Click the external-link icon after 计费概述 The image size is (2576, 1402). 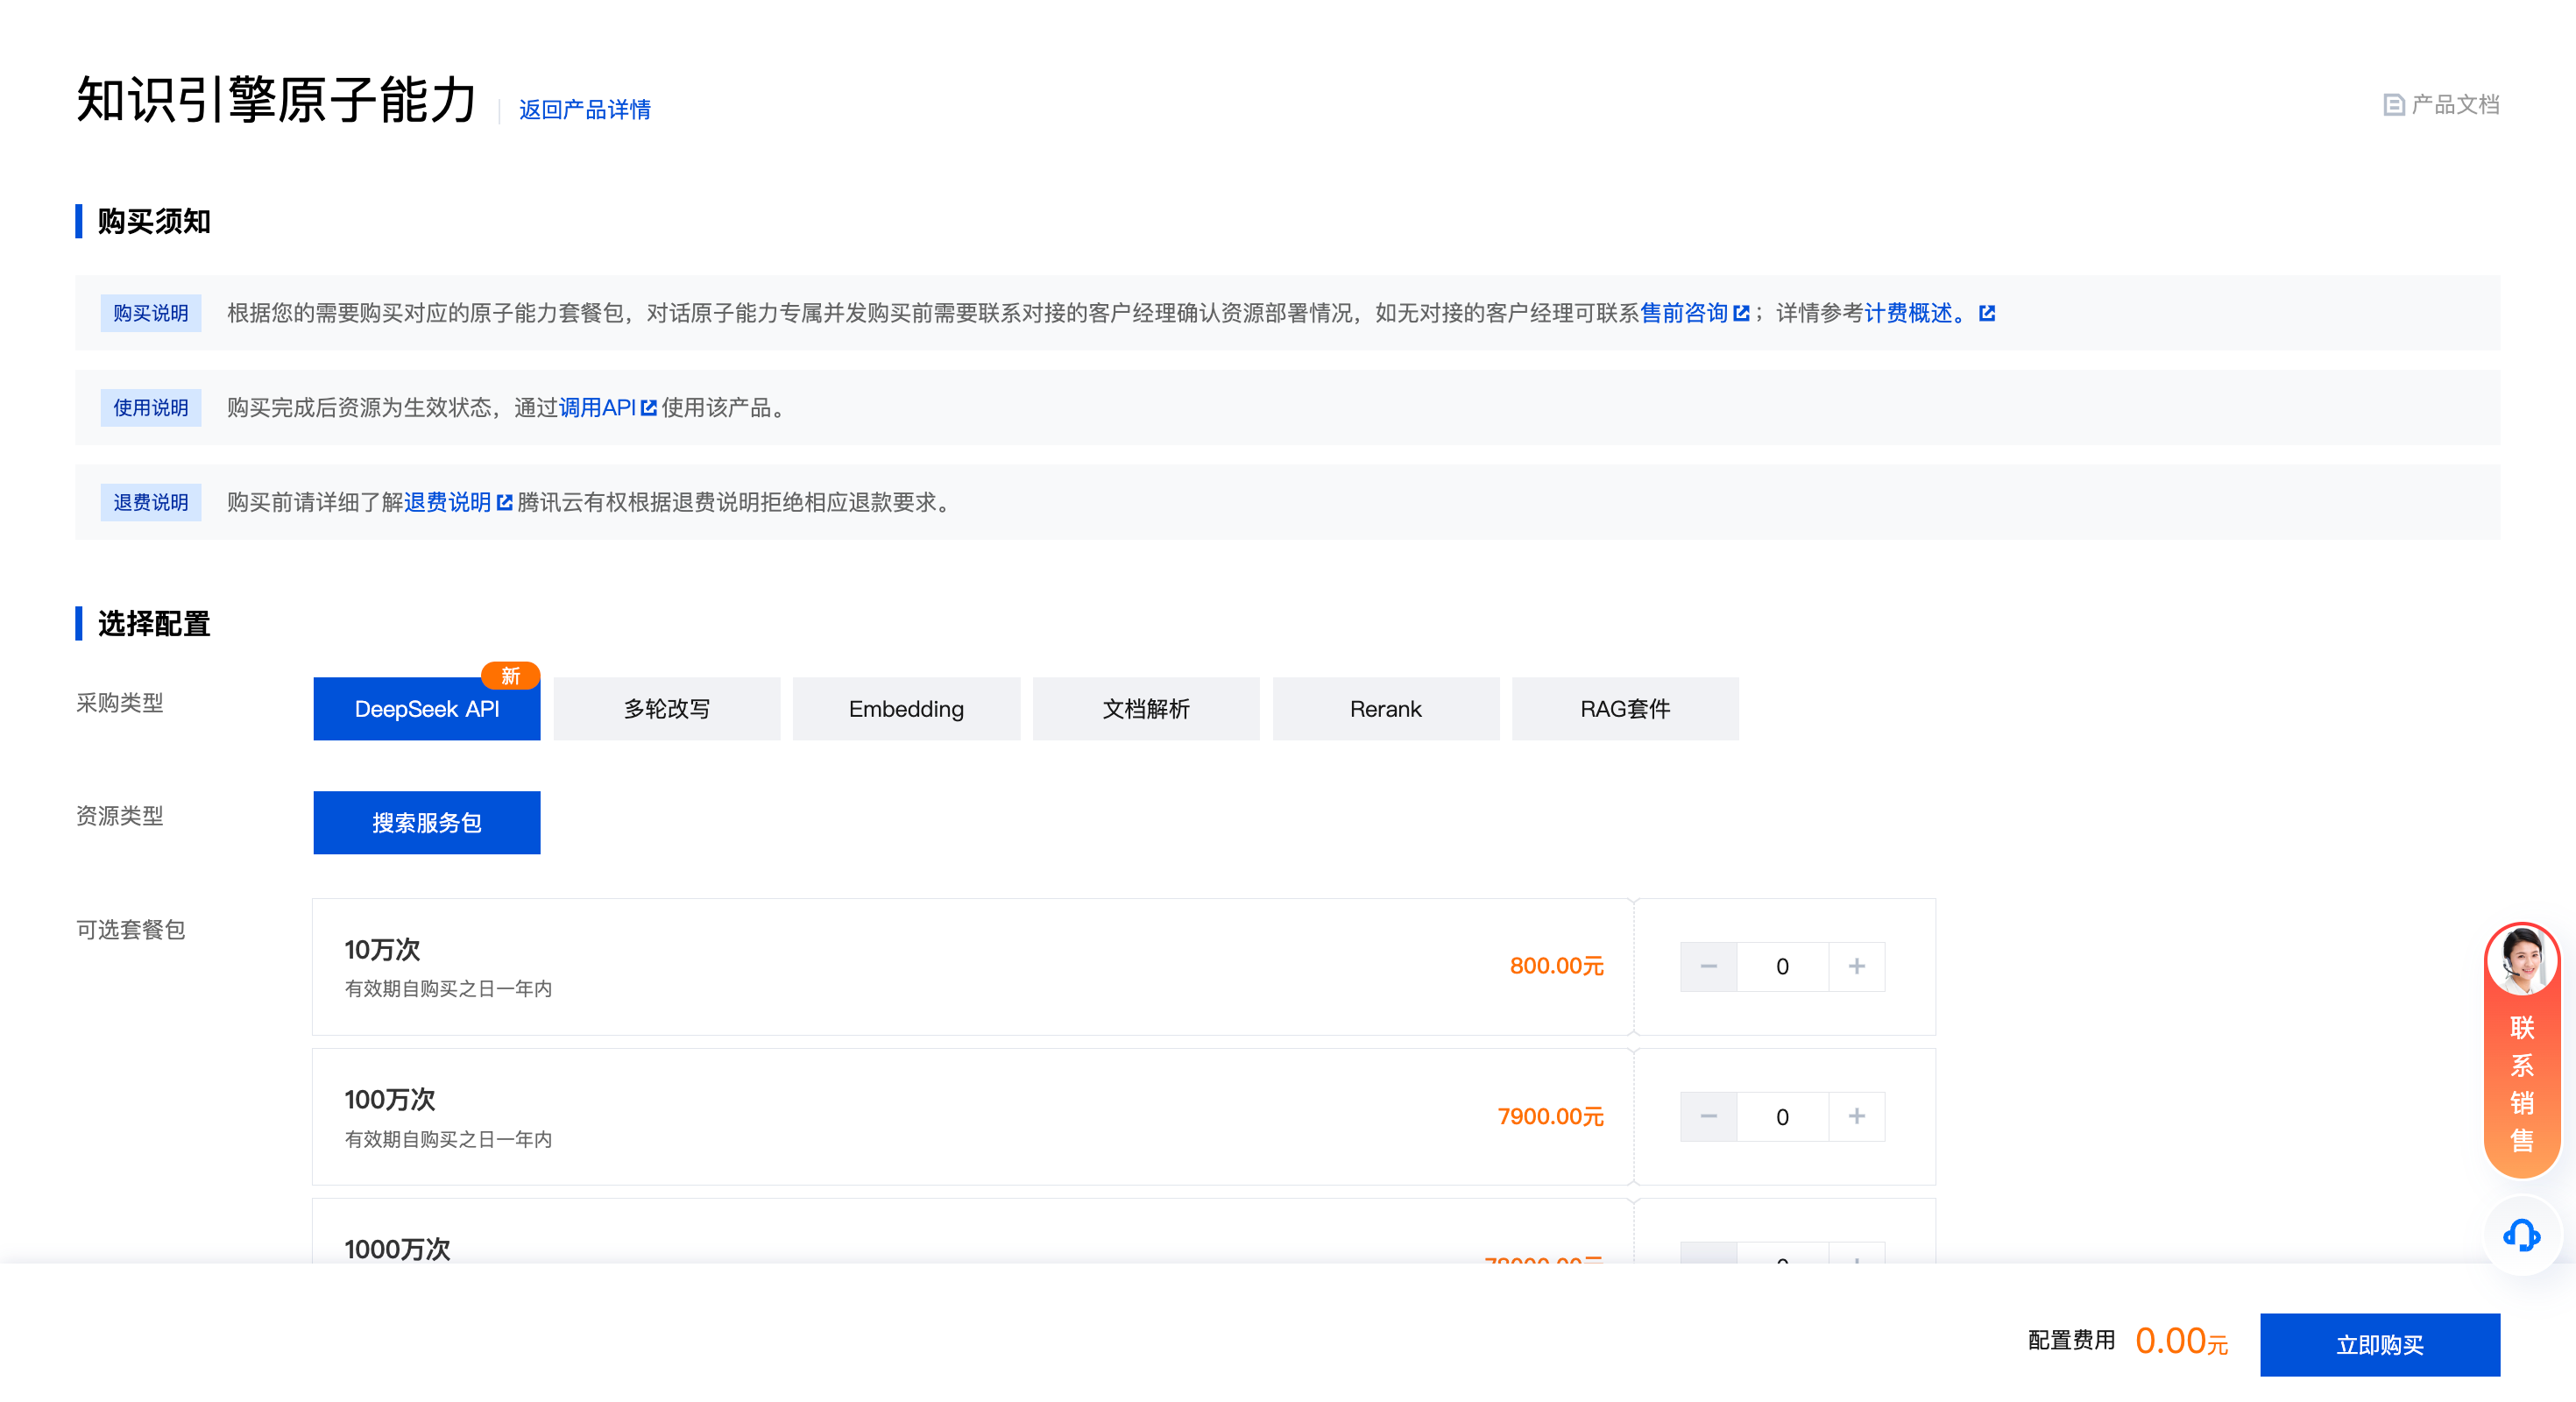click(x=1987, y=313)
